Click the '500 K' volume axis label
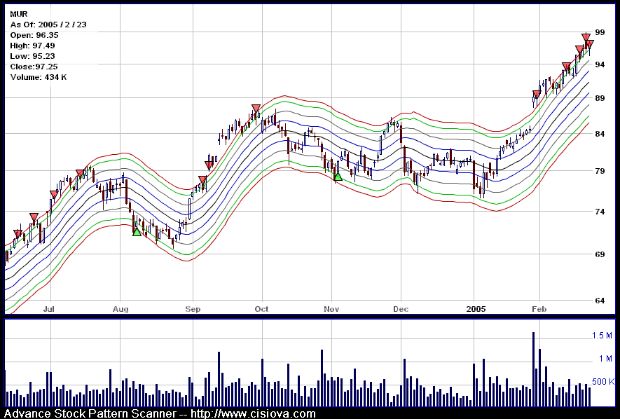This screenshot has width=620, height=419. (603, 381)
